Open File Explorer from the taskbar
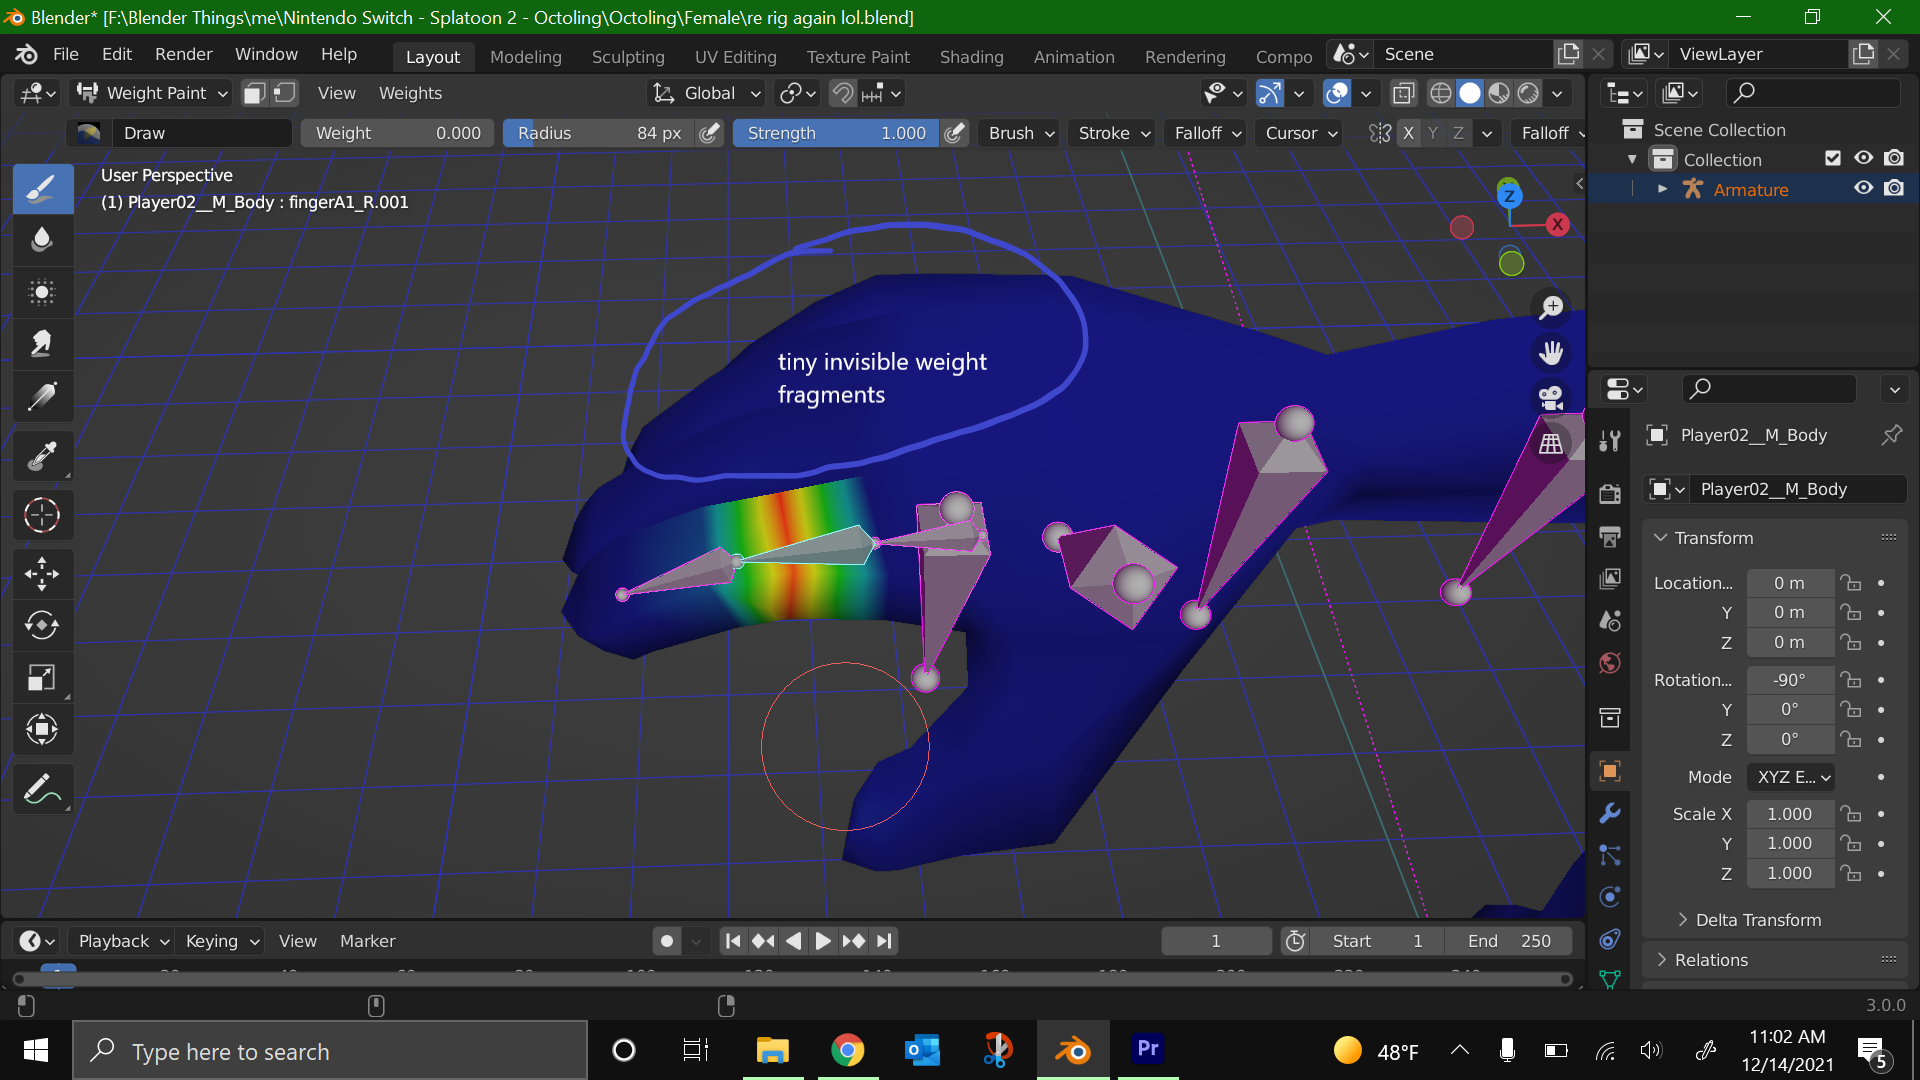Viewport: 1920px width, 1080px height. [772, 1051]
